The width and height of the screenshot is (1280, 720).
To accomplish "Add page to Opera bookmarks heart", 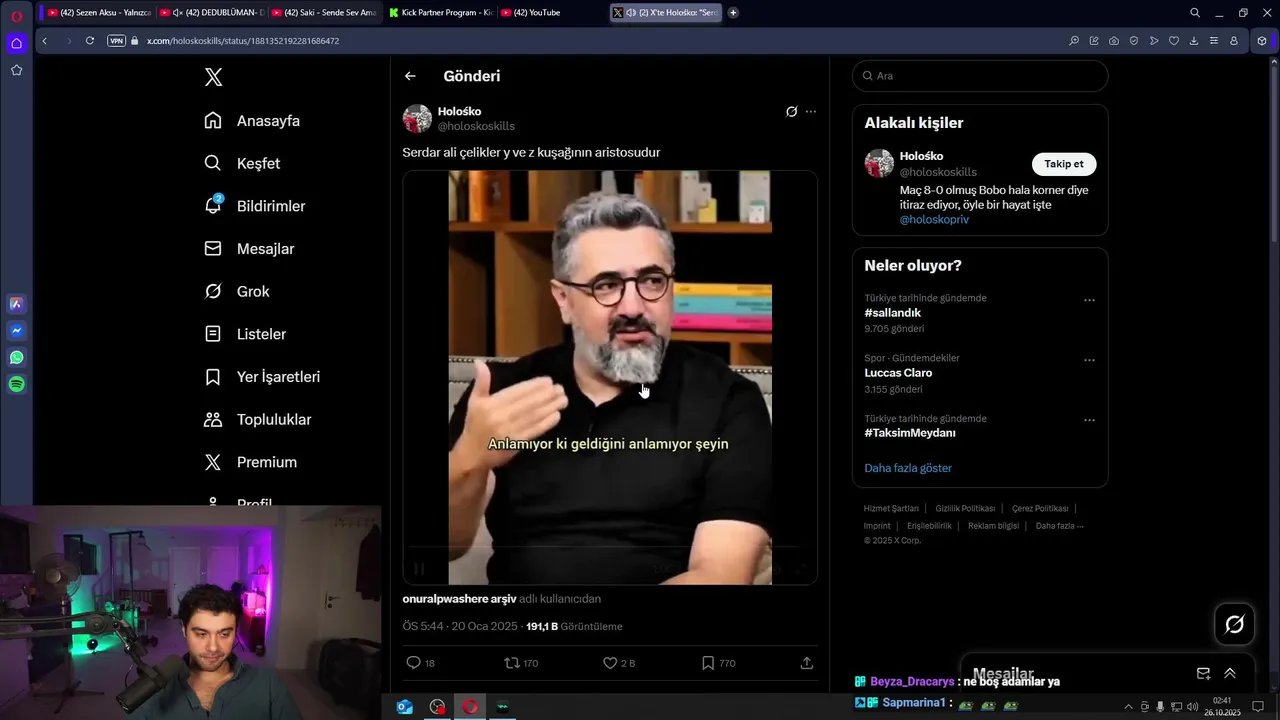I will click(x=1174, y=41).
